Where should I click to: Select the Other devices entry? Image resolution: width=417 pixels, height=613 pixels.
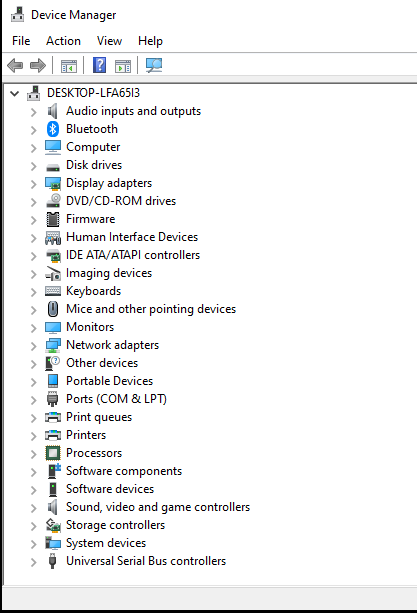pos(102,363)
